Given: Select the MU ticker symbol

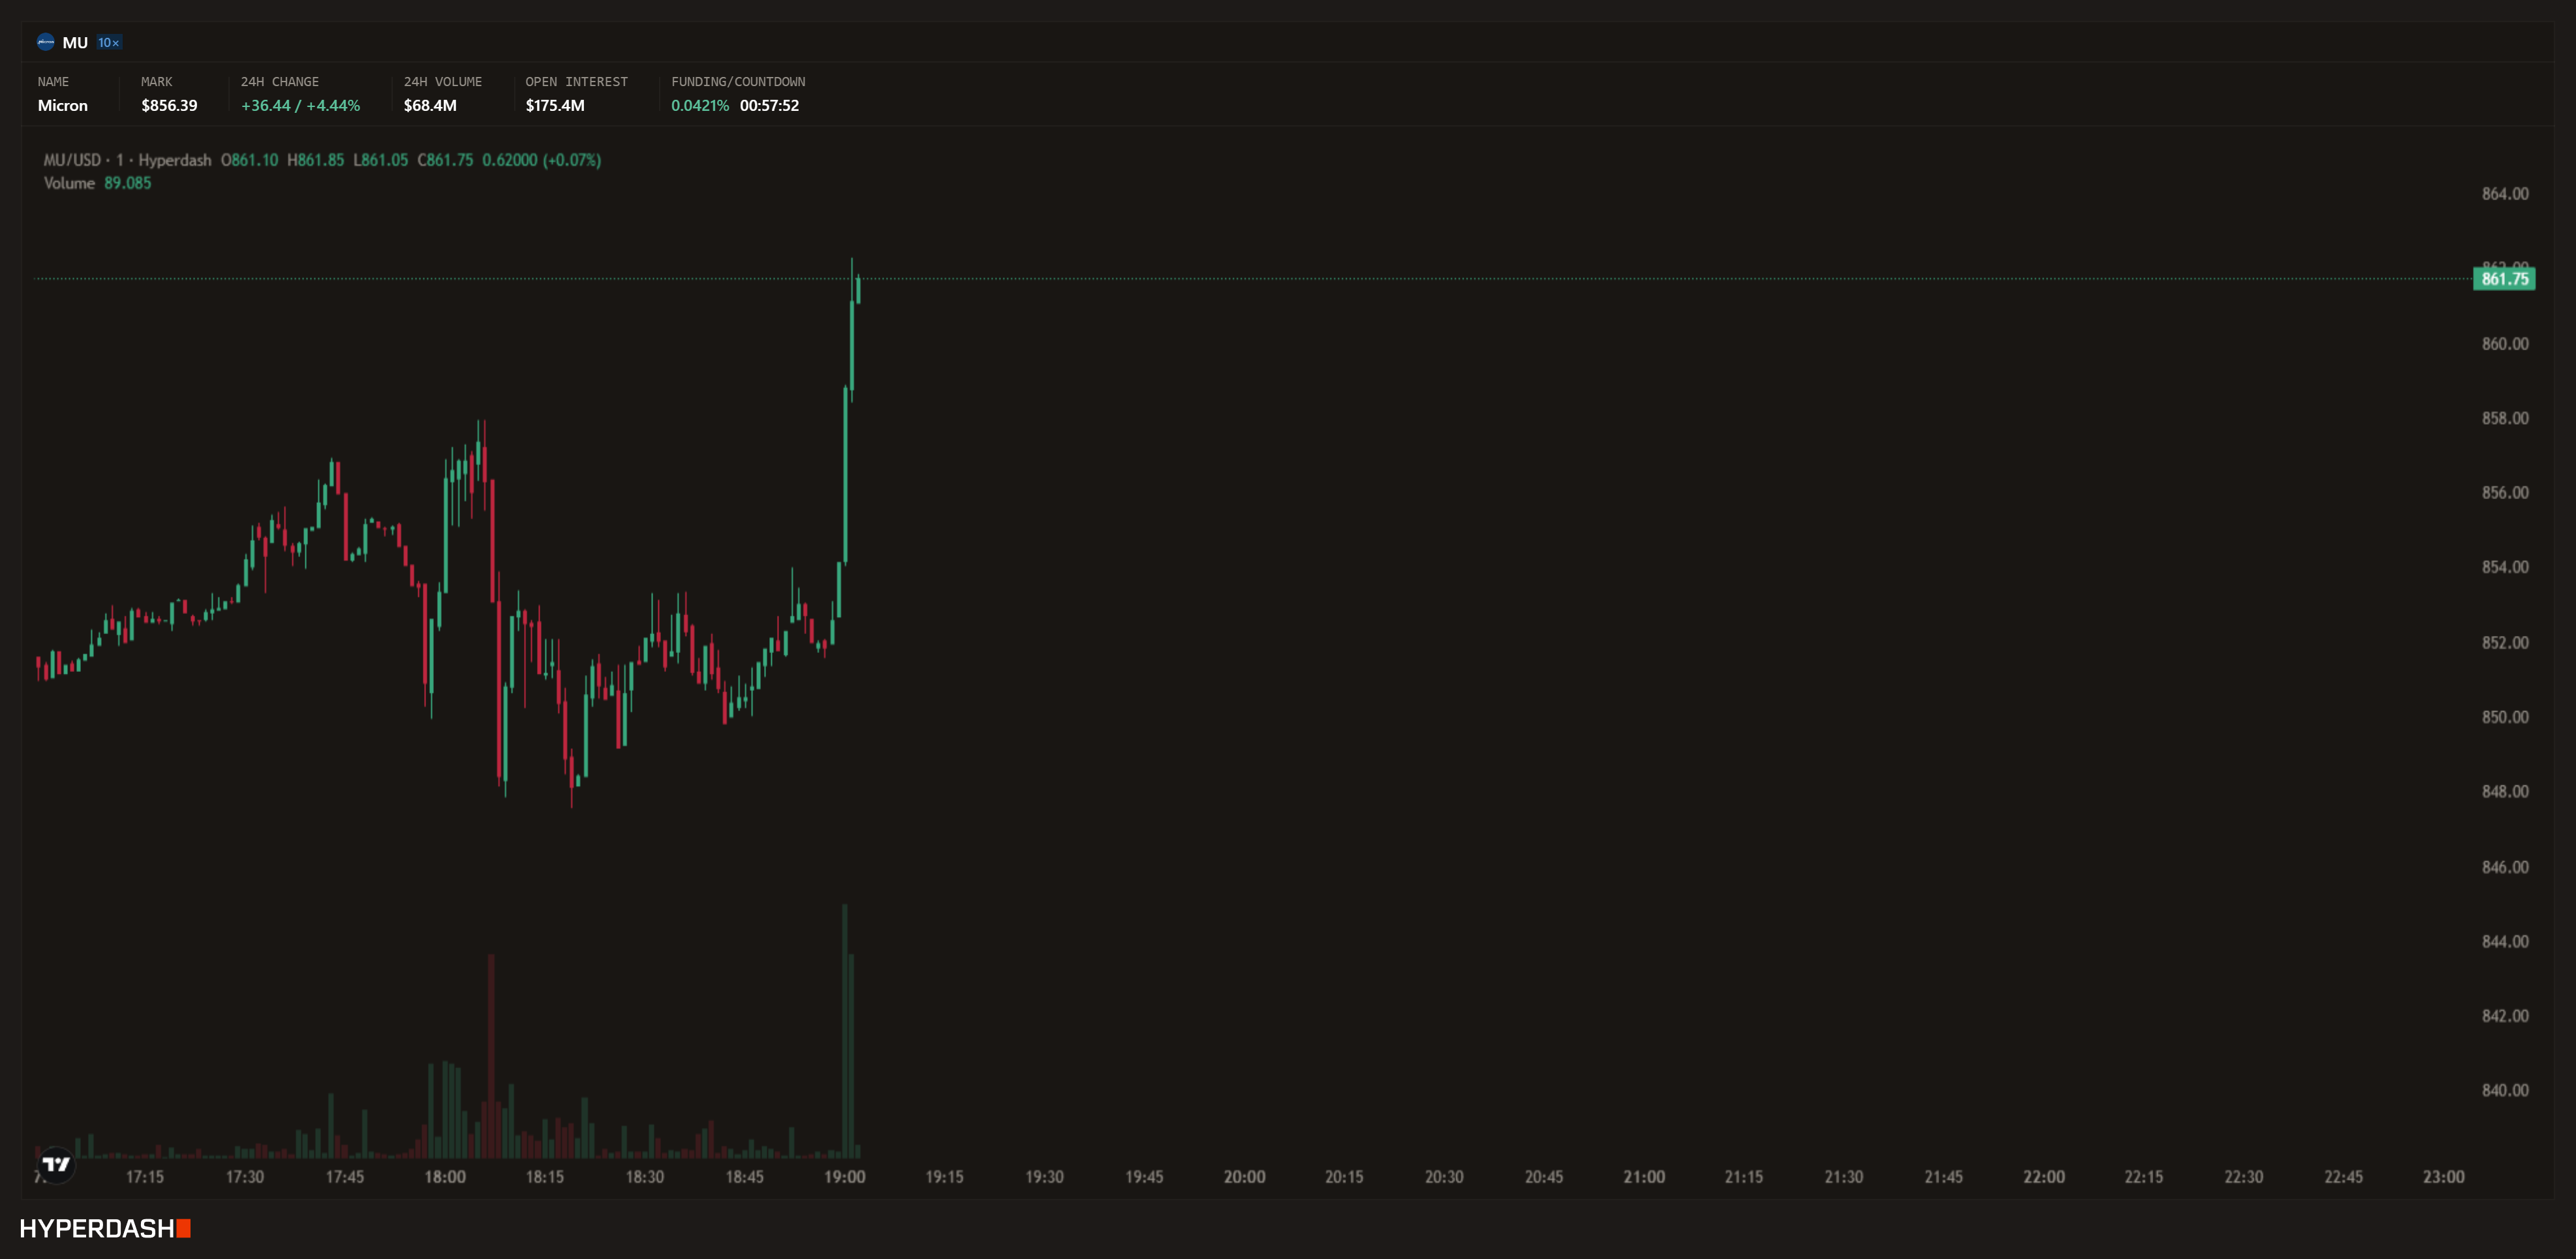Looking at the screenshot, I should pyautogui.click(x=75, y=42).
